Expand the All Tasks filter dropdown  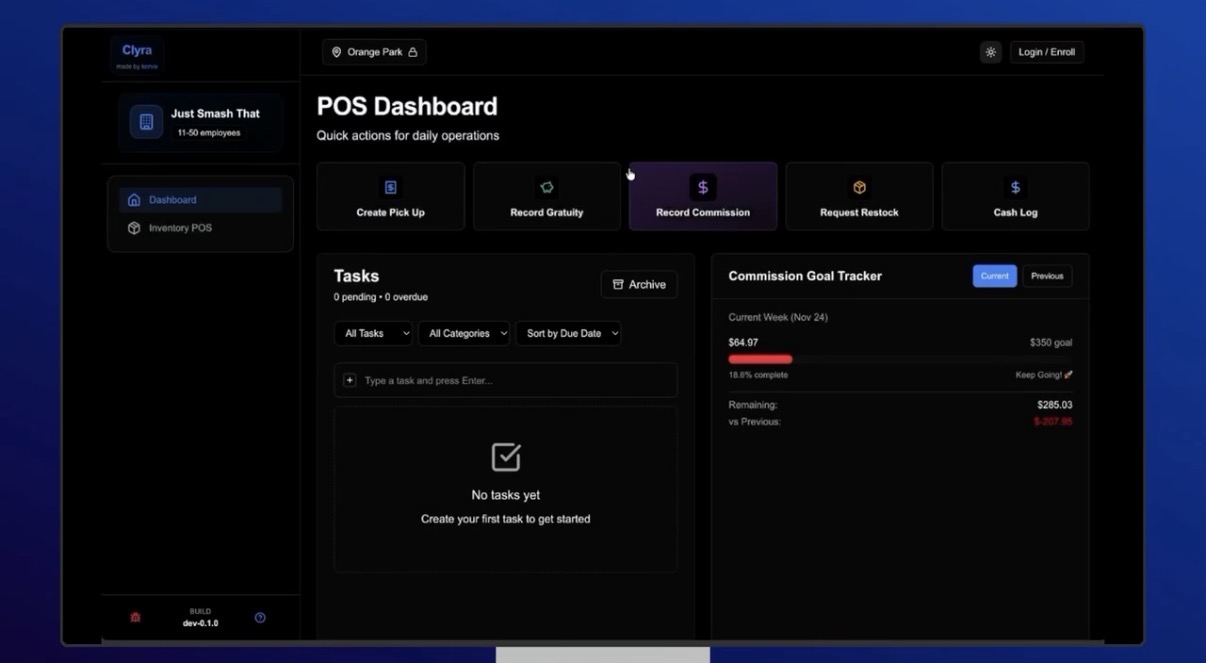tap(373, 333)
